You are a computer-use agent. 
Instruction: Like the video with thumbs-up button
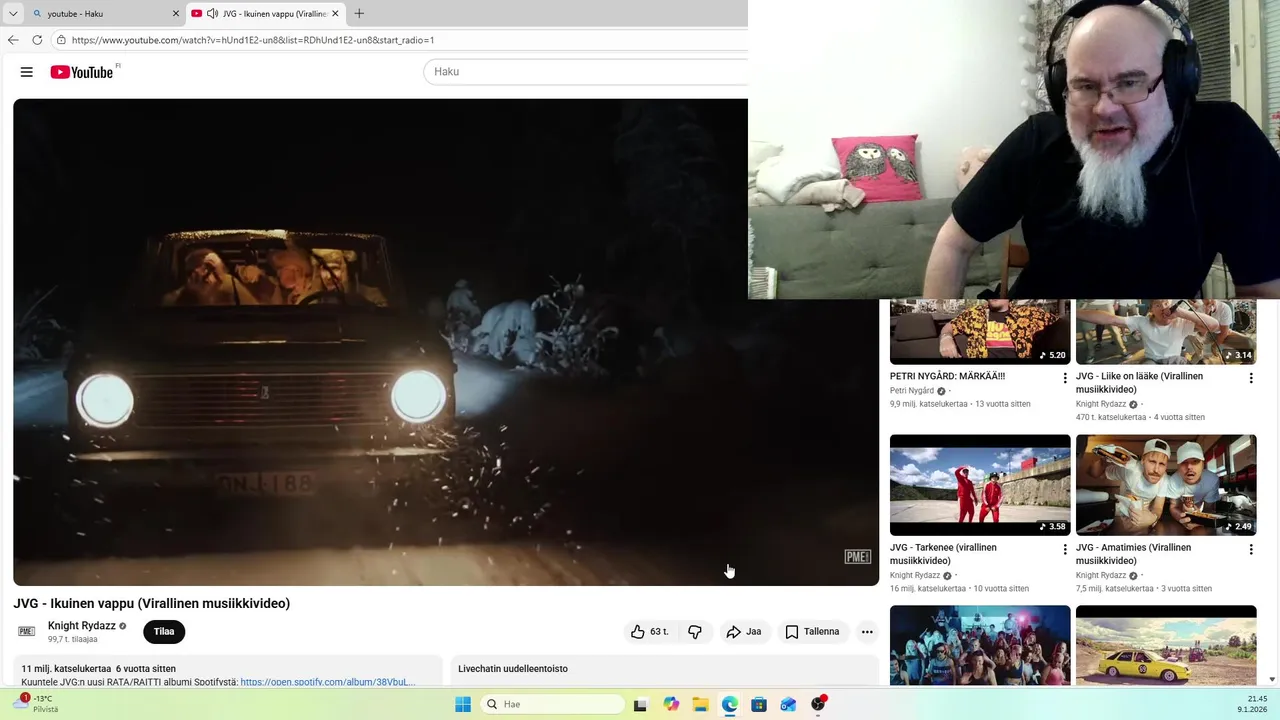[x=649, y=632]
